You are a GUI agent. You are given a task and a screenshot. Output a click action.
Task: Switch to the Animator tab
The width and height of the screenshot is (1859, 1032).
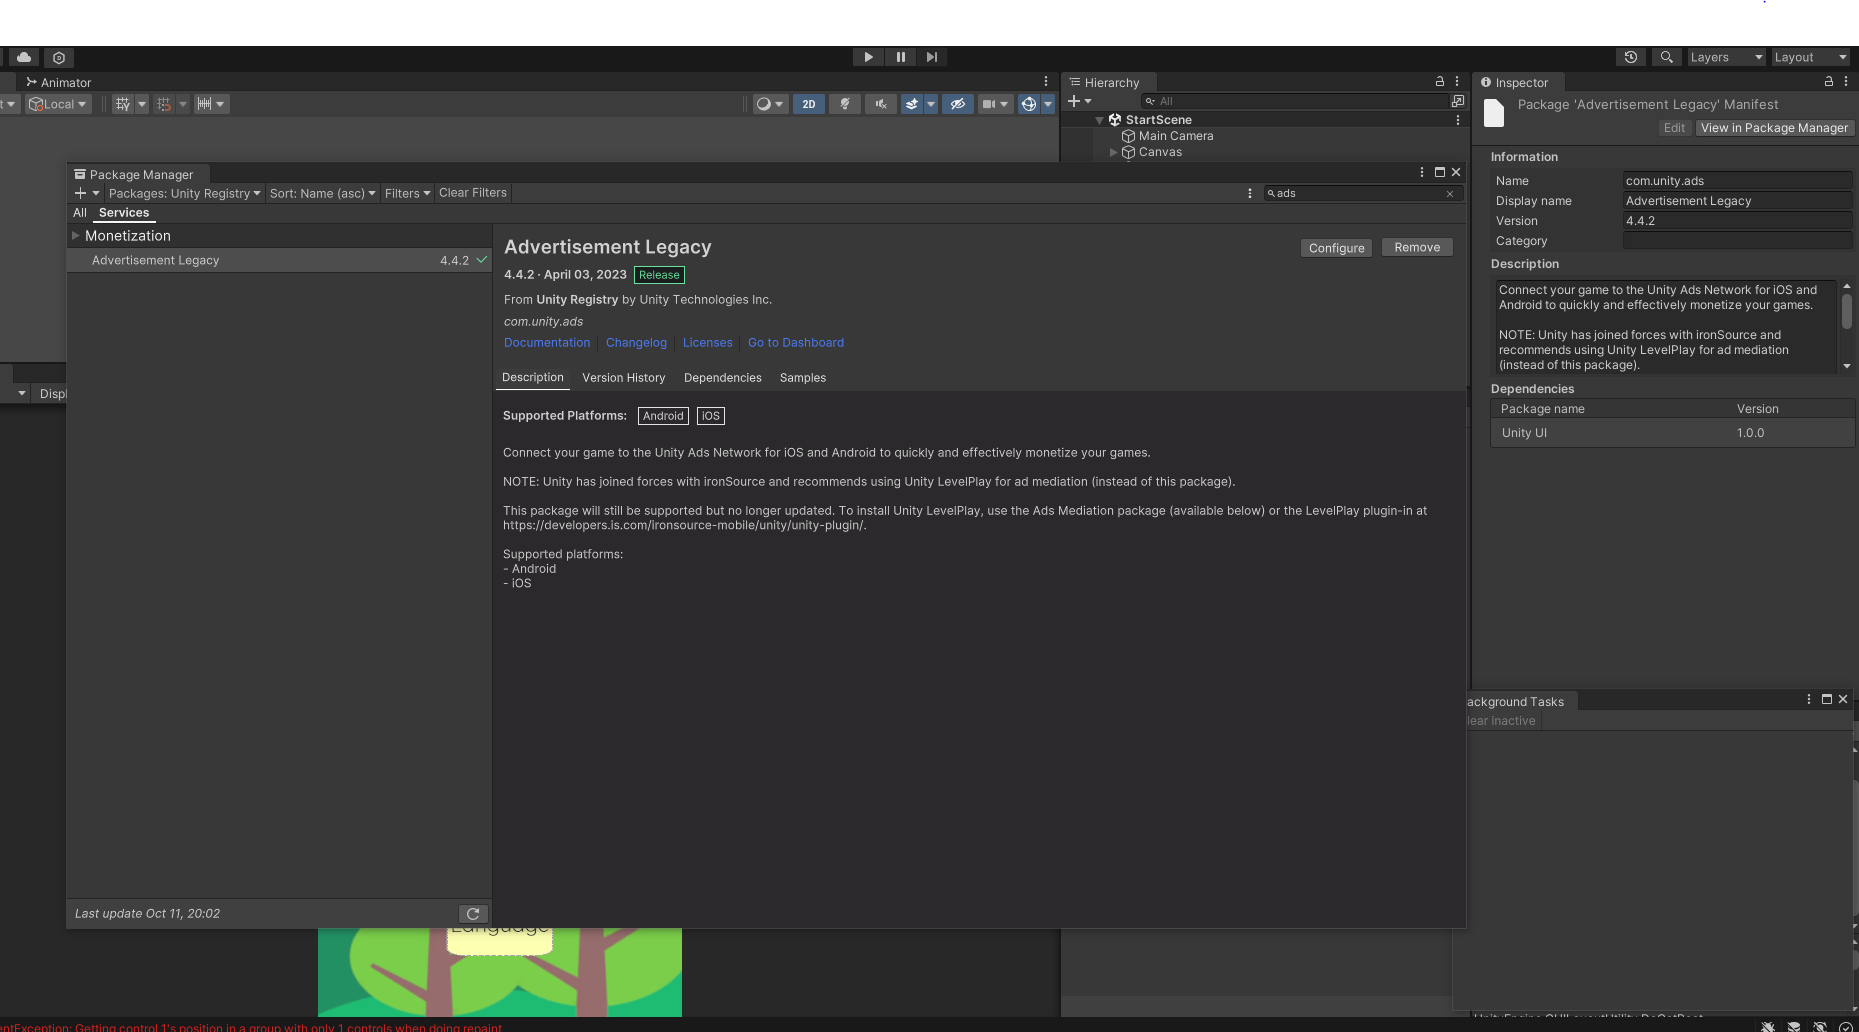(59, 83)
